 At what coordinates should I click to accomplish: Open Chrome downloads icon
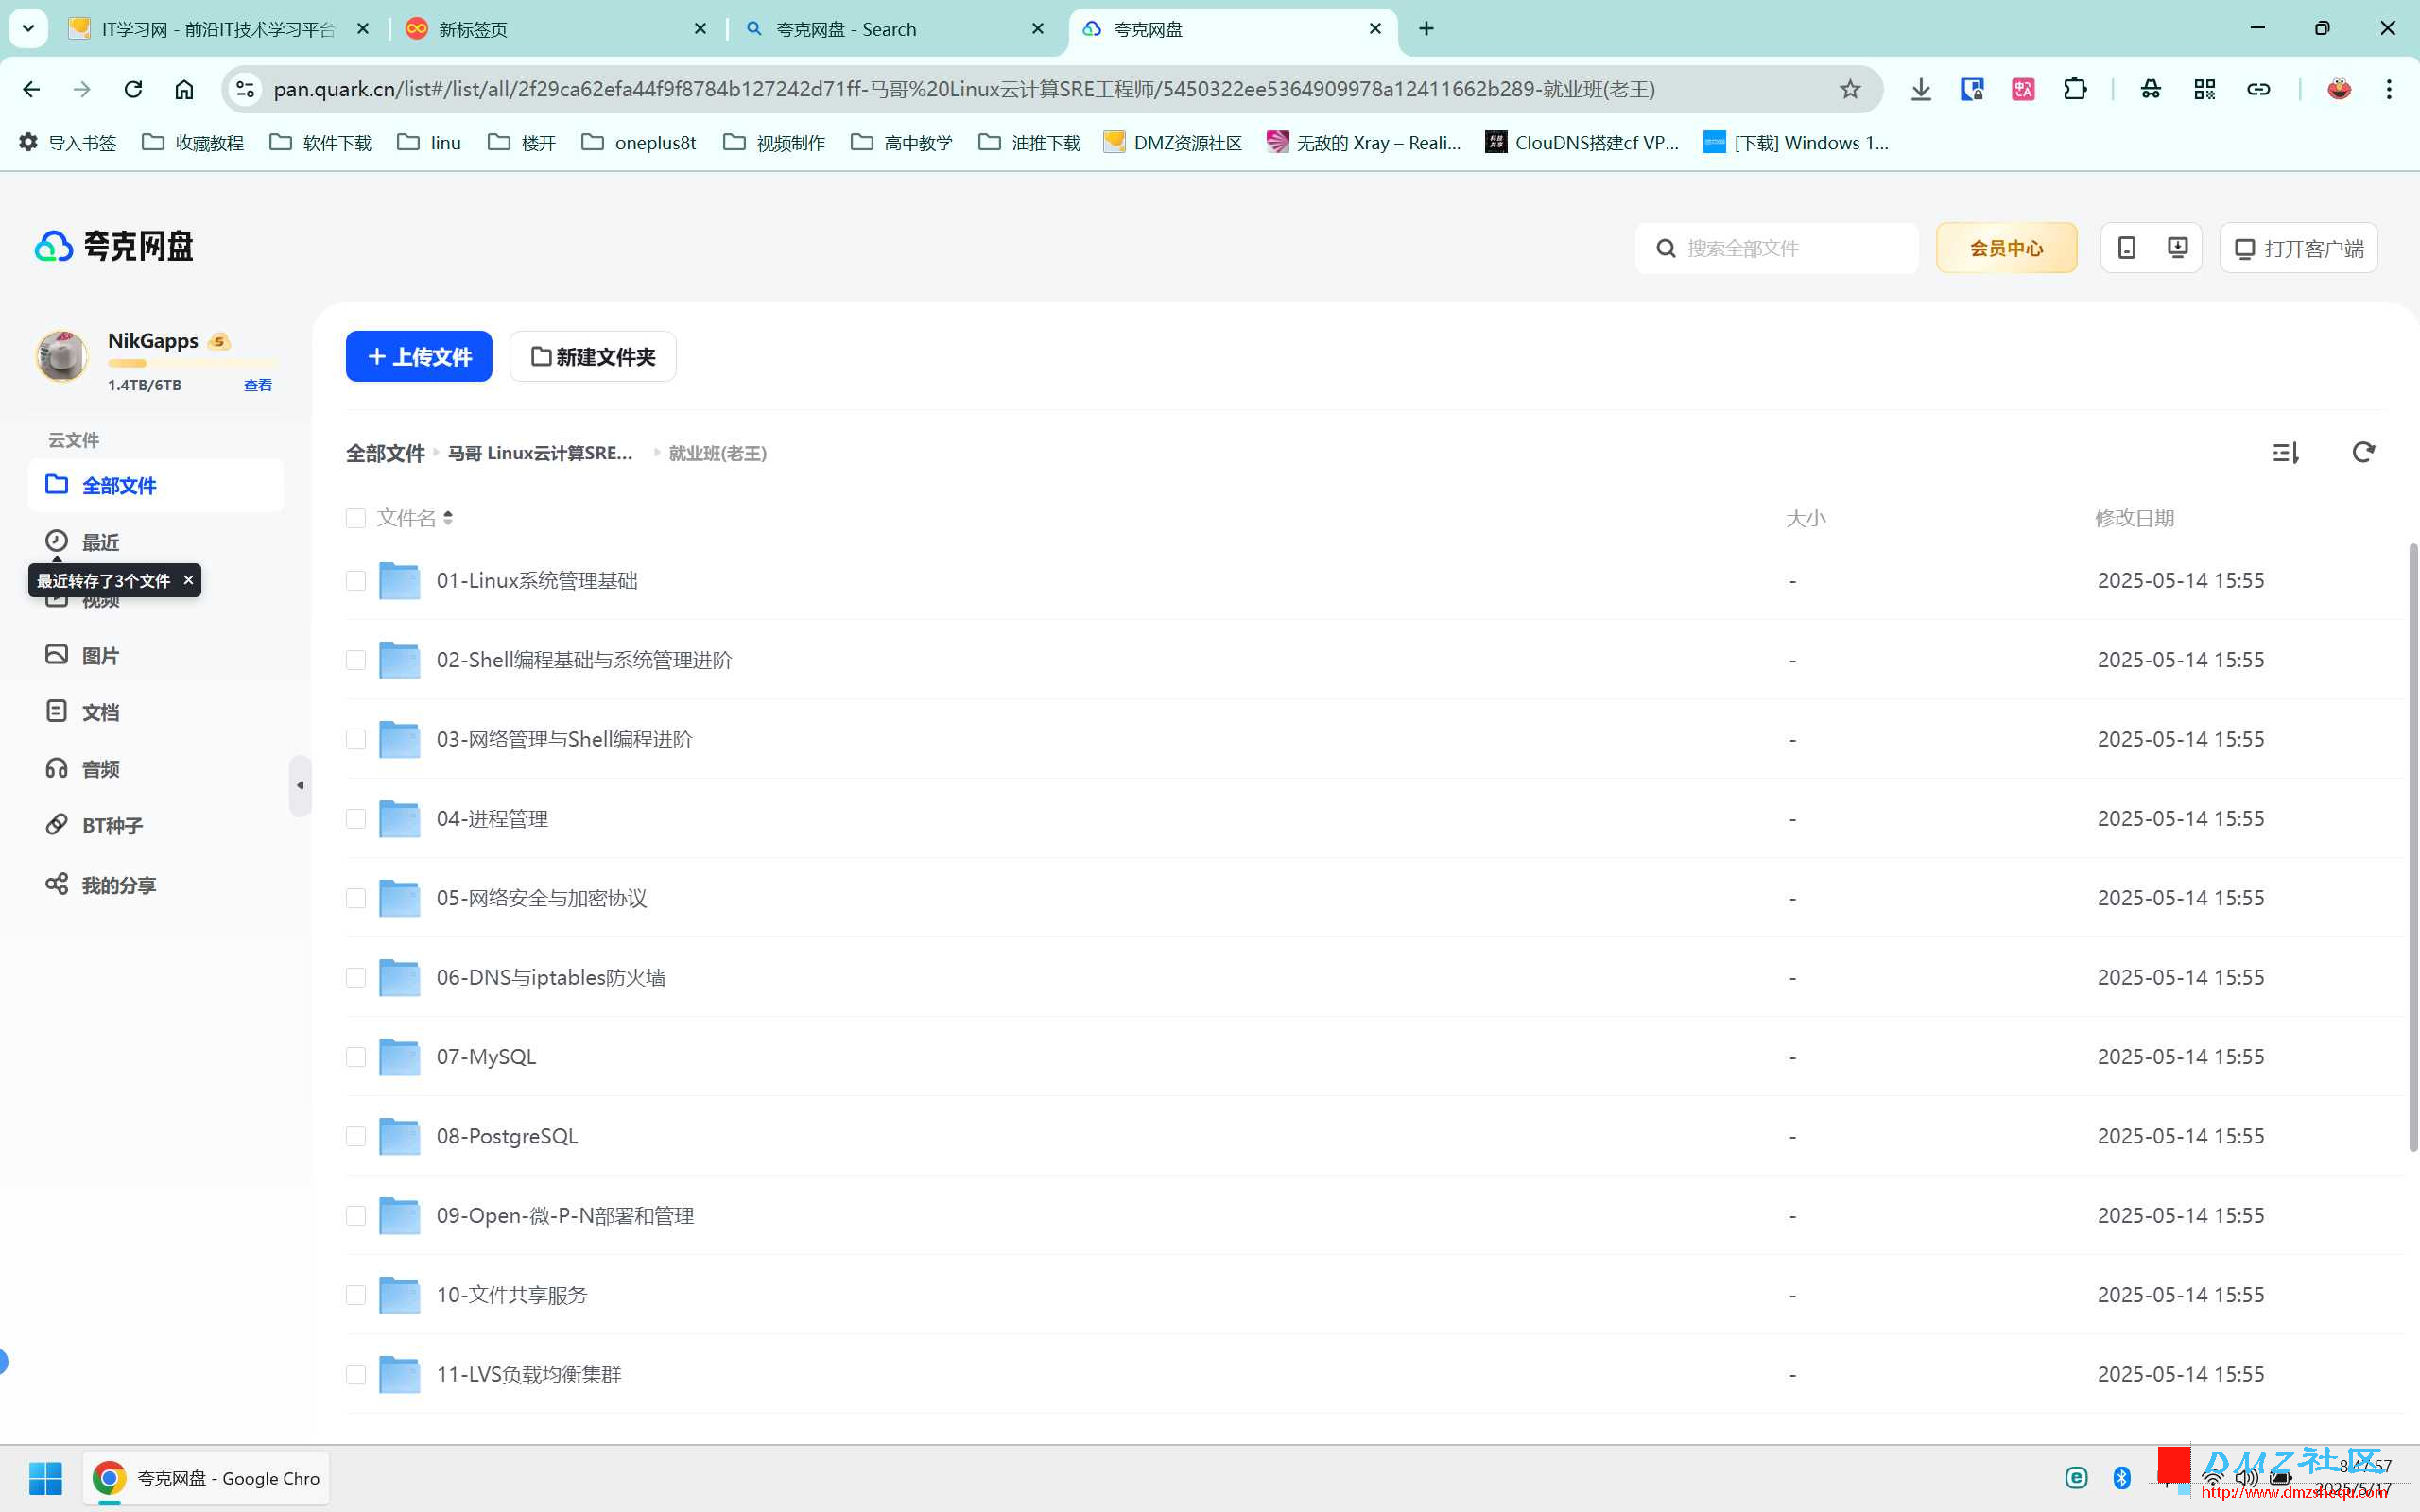coord(1920,89)
